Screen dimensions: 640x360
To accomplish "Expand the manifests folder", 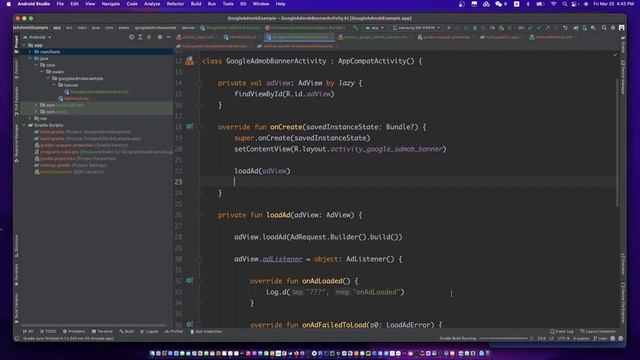I will 30,52.
